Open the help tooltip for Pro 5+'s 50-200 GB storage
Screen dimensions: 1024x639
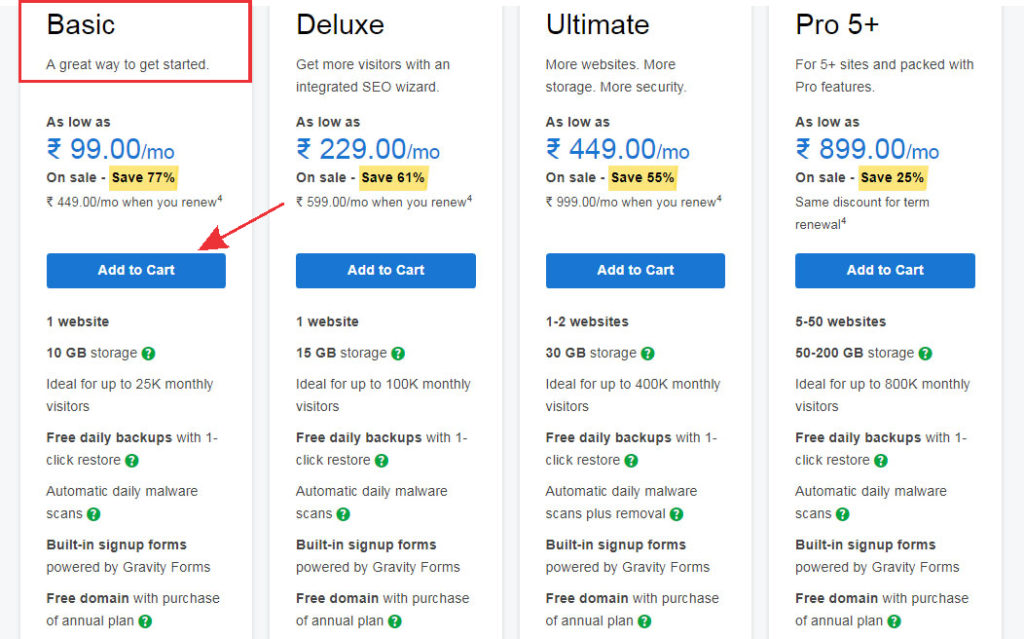[925, 352]
